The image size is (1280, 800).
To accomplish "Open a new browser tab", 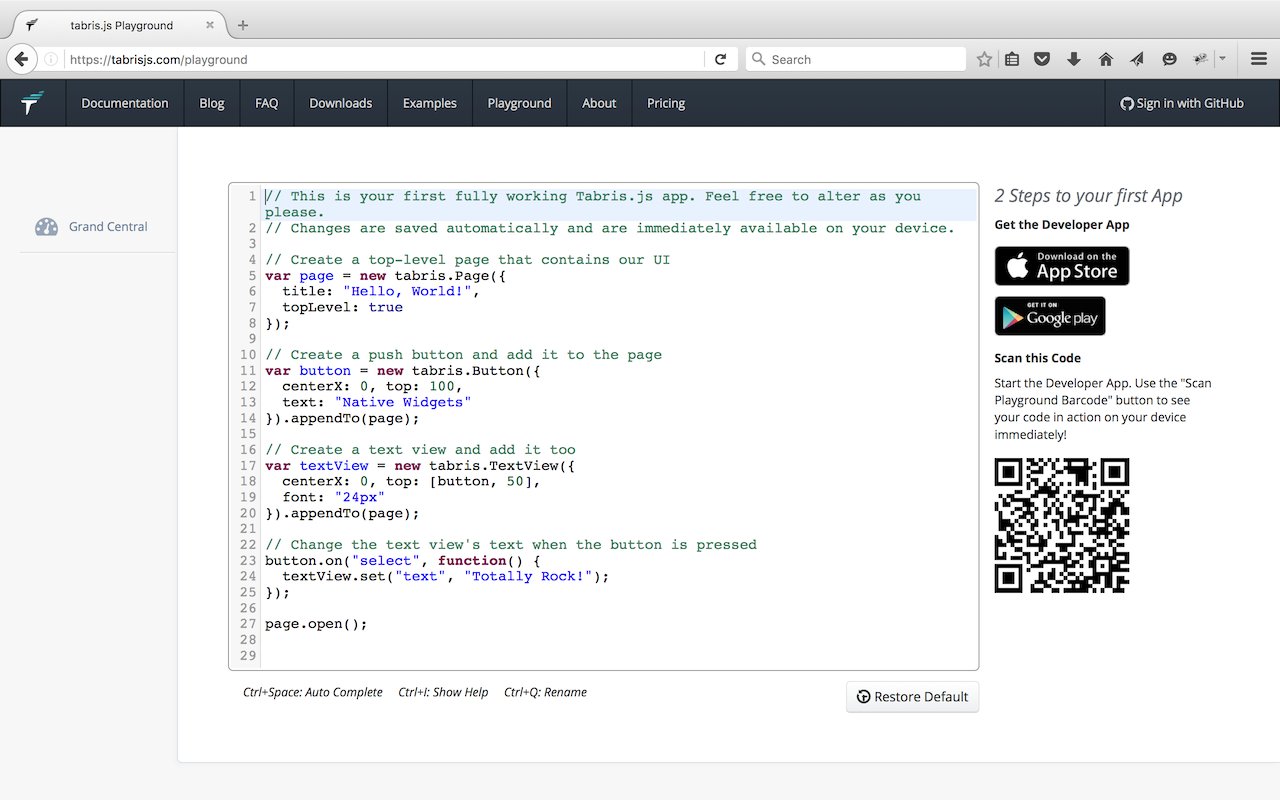I will click(243, 25).
